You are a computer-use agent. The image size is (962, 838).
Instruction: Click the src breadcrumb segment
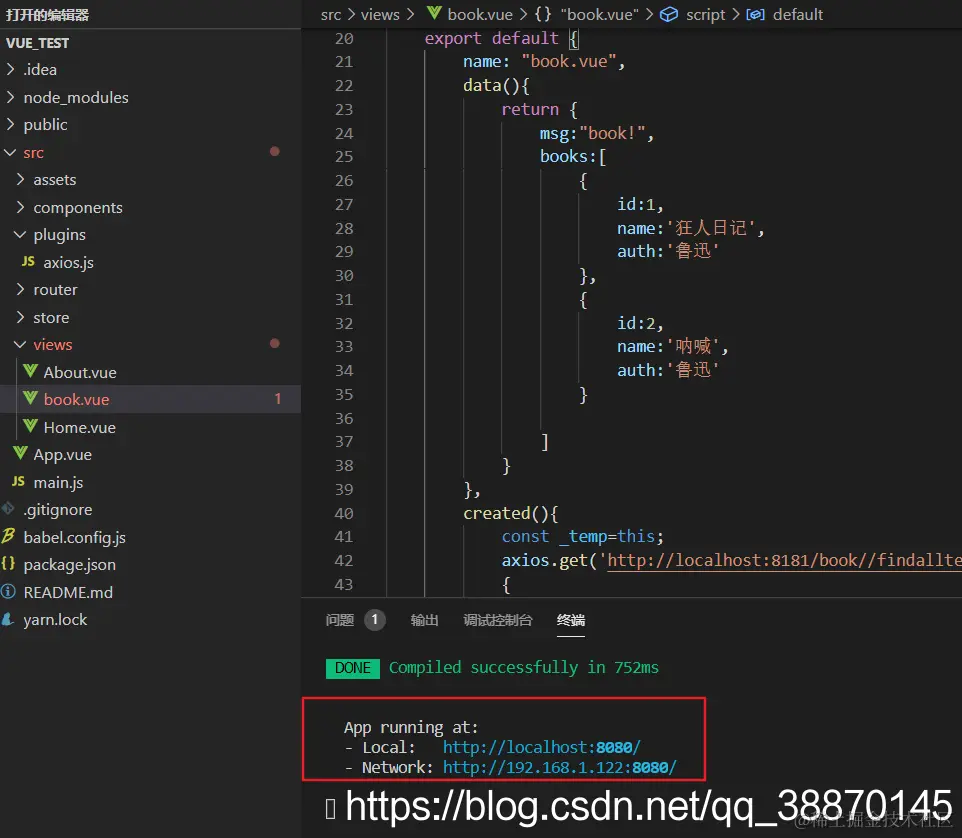click(x=331, y=15)
